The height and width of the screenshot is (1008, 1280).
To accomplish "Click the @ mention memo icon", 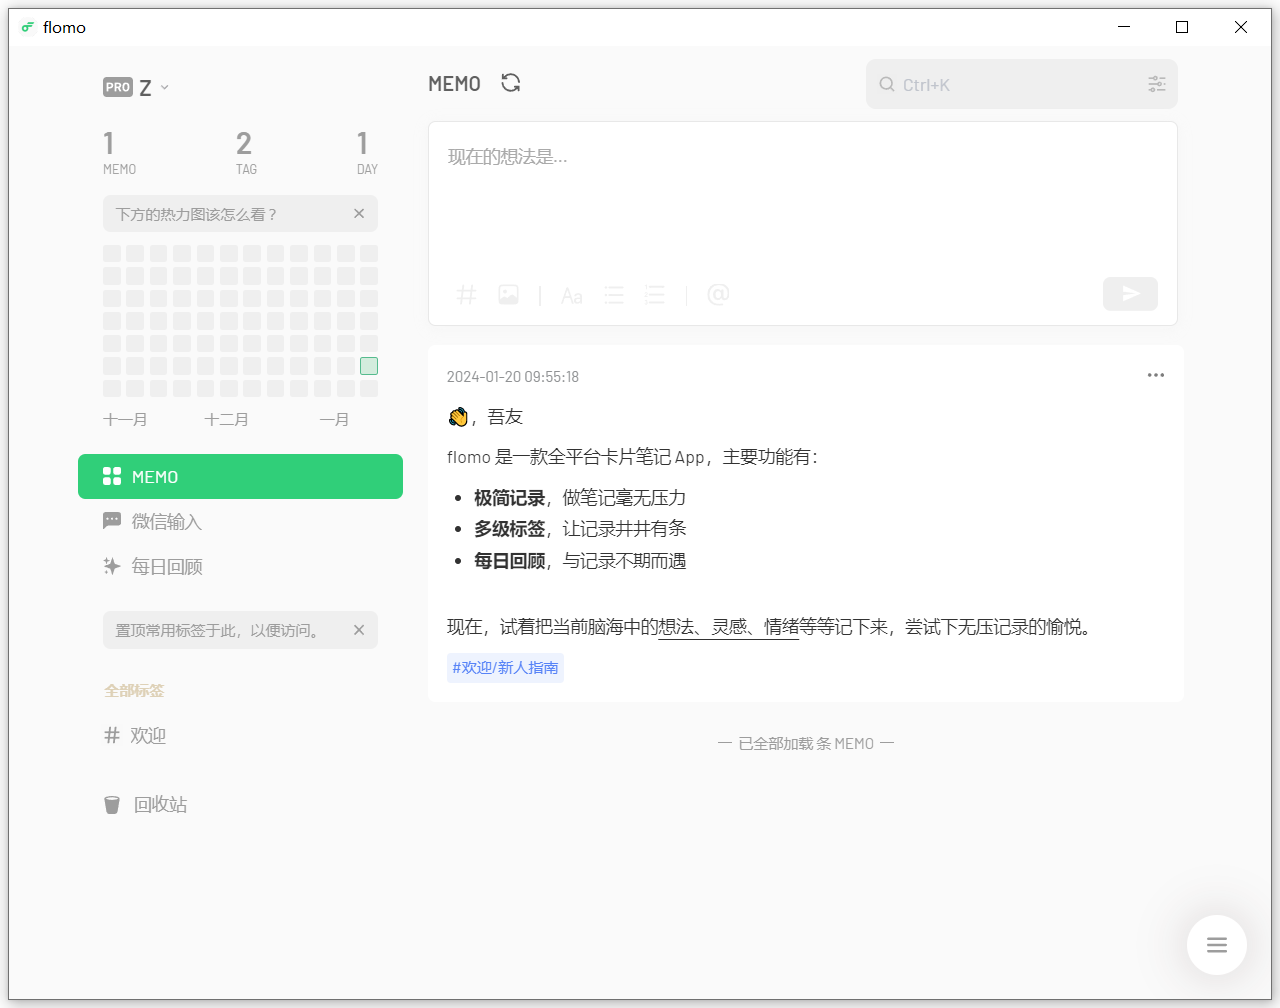I will (718, 294).
